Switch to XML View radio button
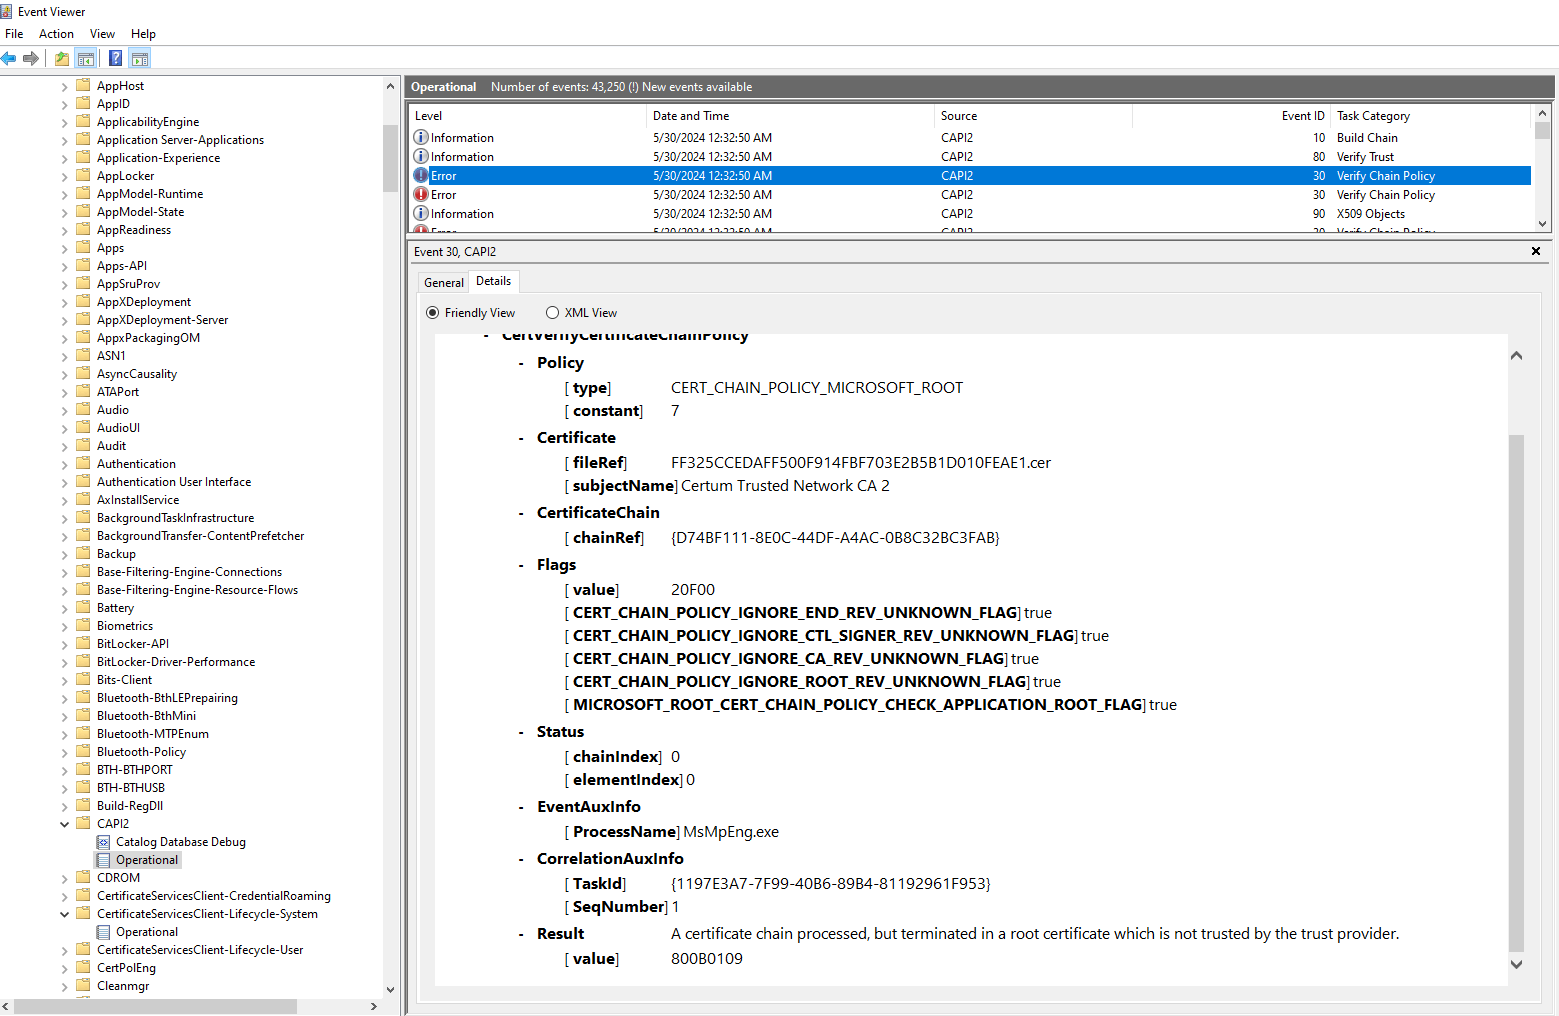Viewport: 1559px width, 1016px height. [x=552, y=313]
